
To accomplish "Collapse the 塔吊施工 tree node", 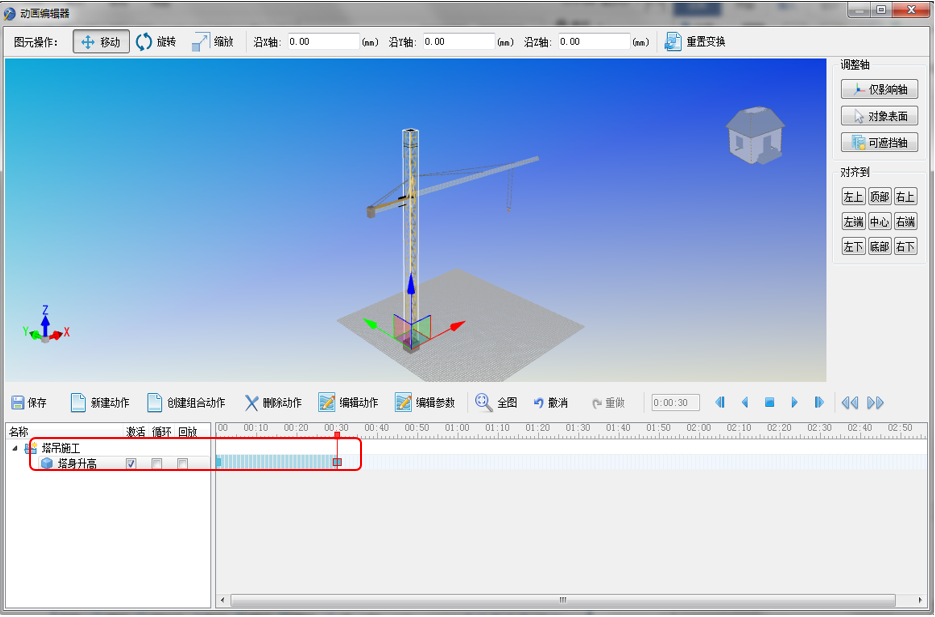I will click(15, 448).
